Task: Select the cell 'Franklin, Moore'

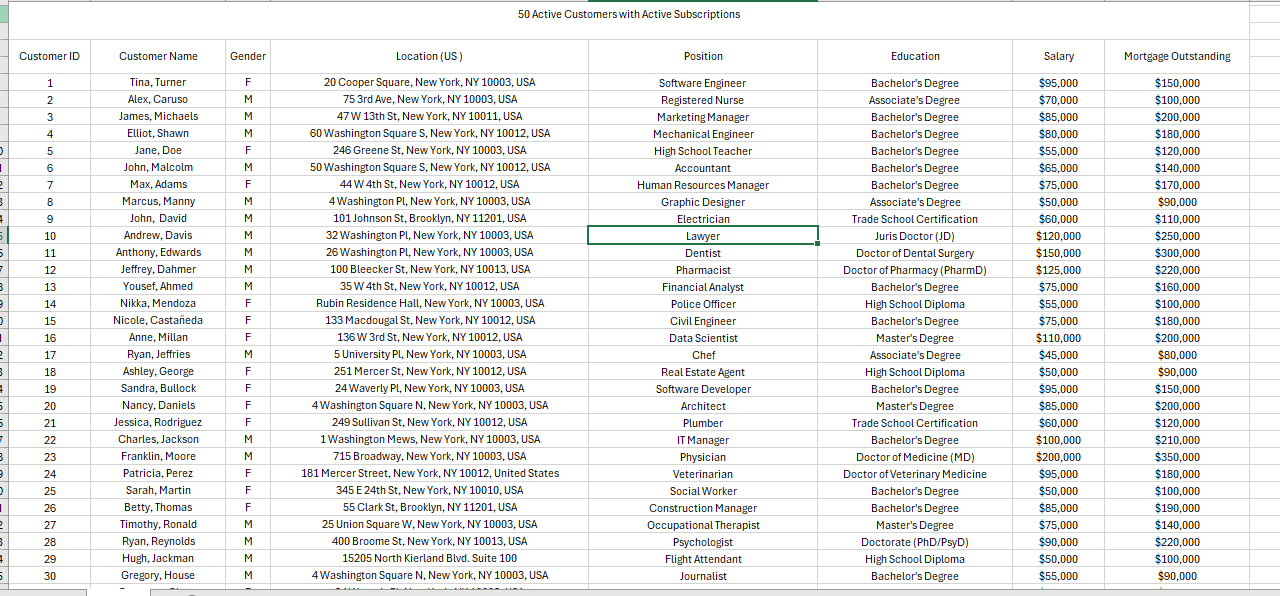Action: click(158, 456)
